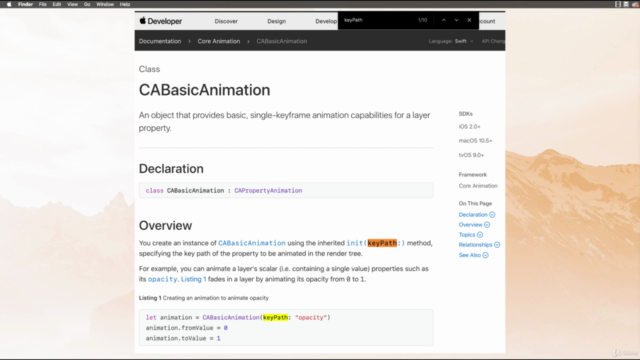Click the Apple Developer logo
640x360 pixels.
[x=160, y=21]
